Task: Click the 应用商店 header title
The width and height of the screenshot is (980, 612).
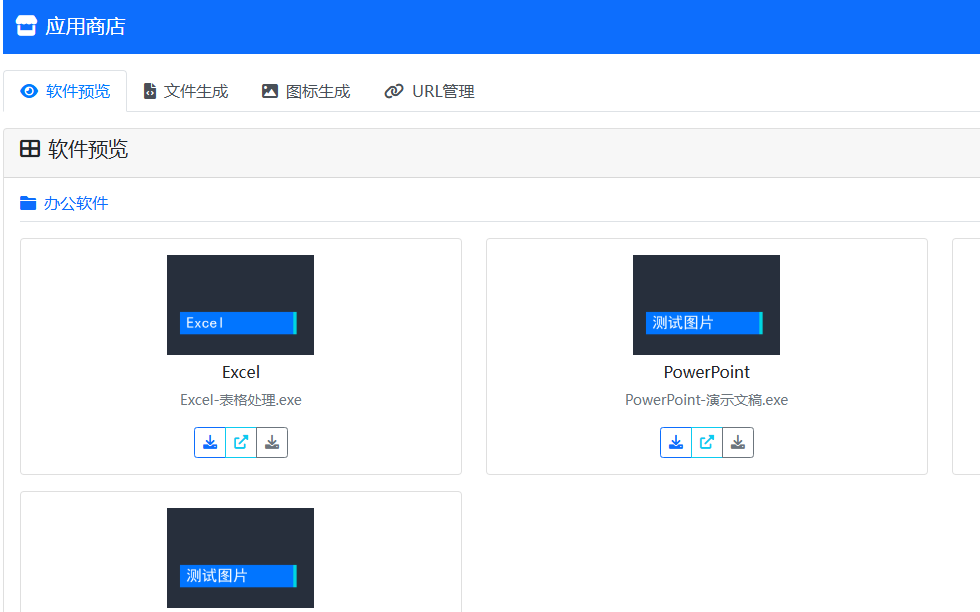Action: pos(85,26)
